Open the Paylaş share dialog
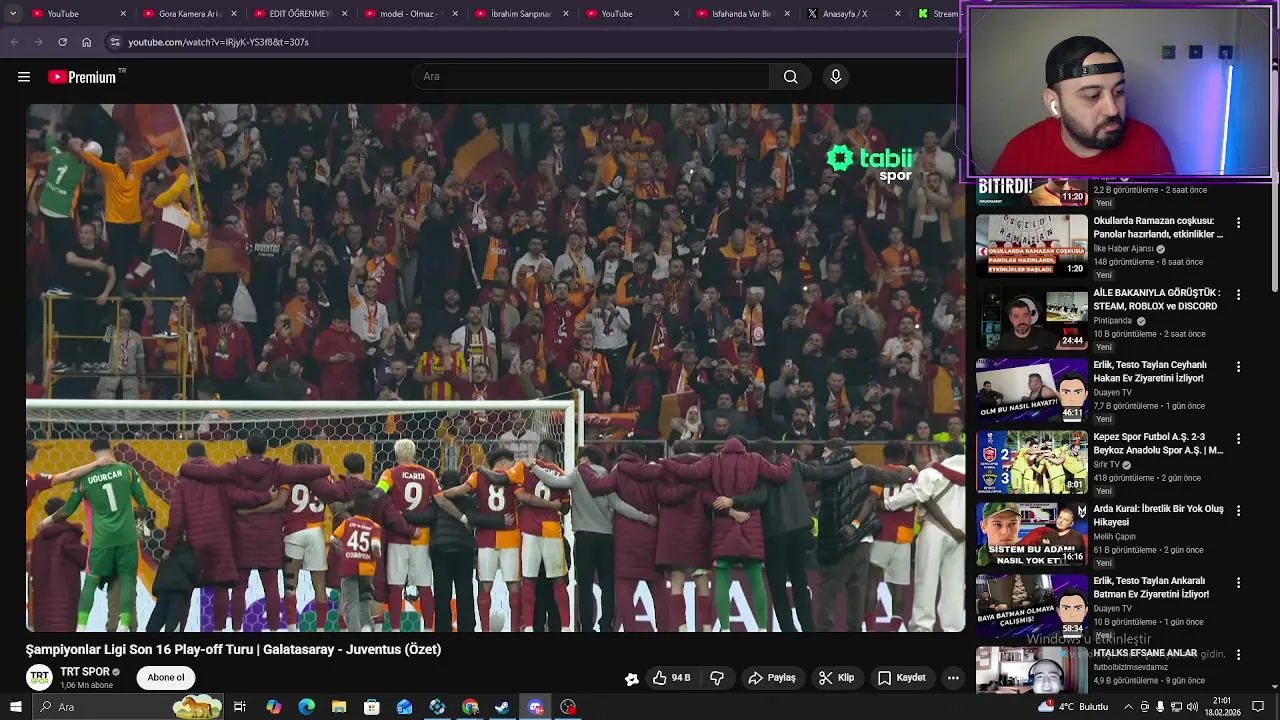Viewport: 1280px width, 720px height. [771, 678]
